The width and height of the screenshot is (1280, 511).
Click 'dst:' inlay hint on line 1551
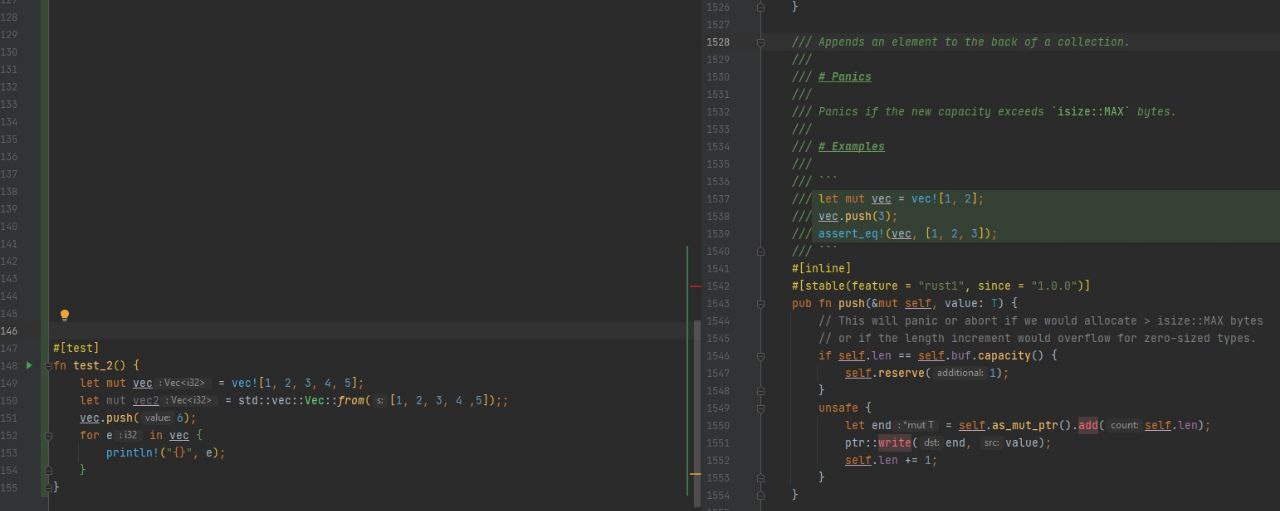pos(931,443)
